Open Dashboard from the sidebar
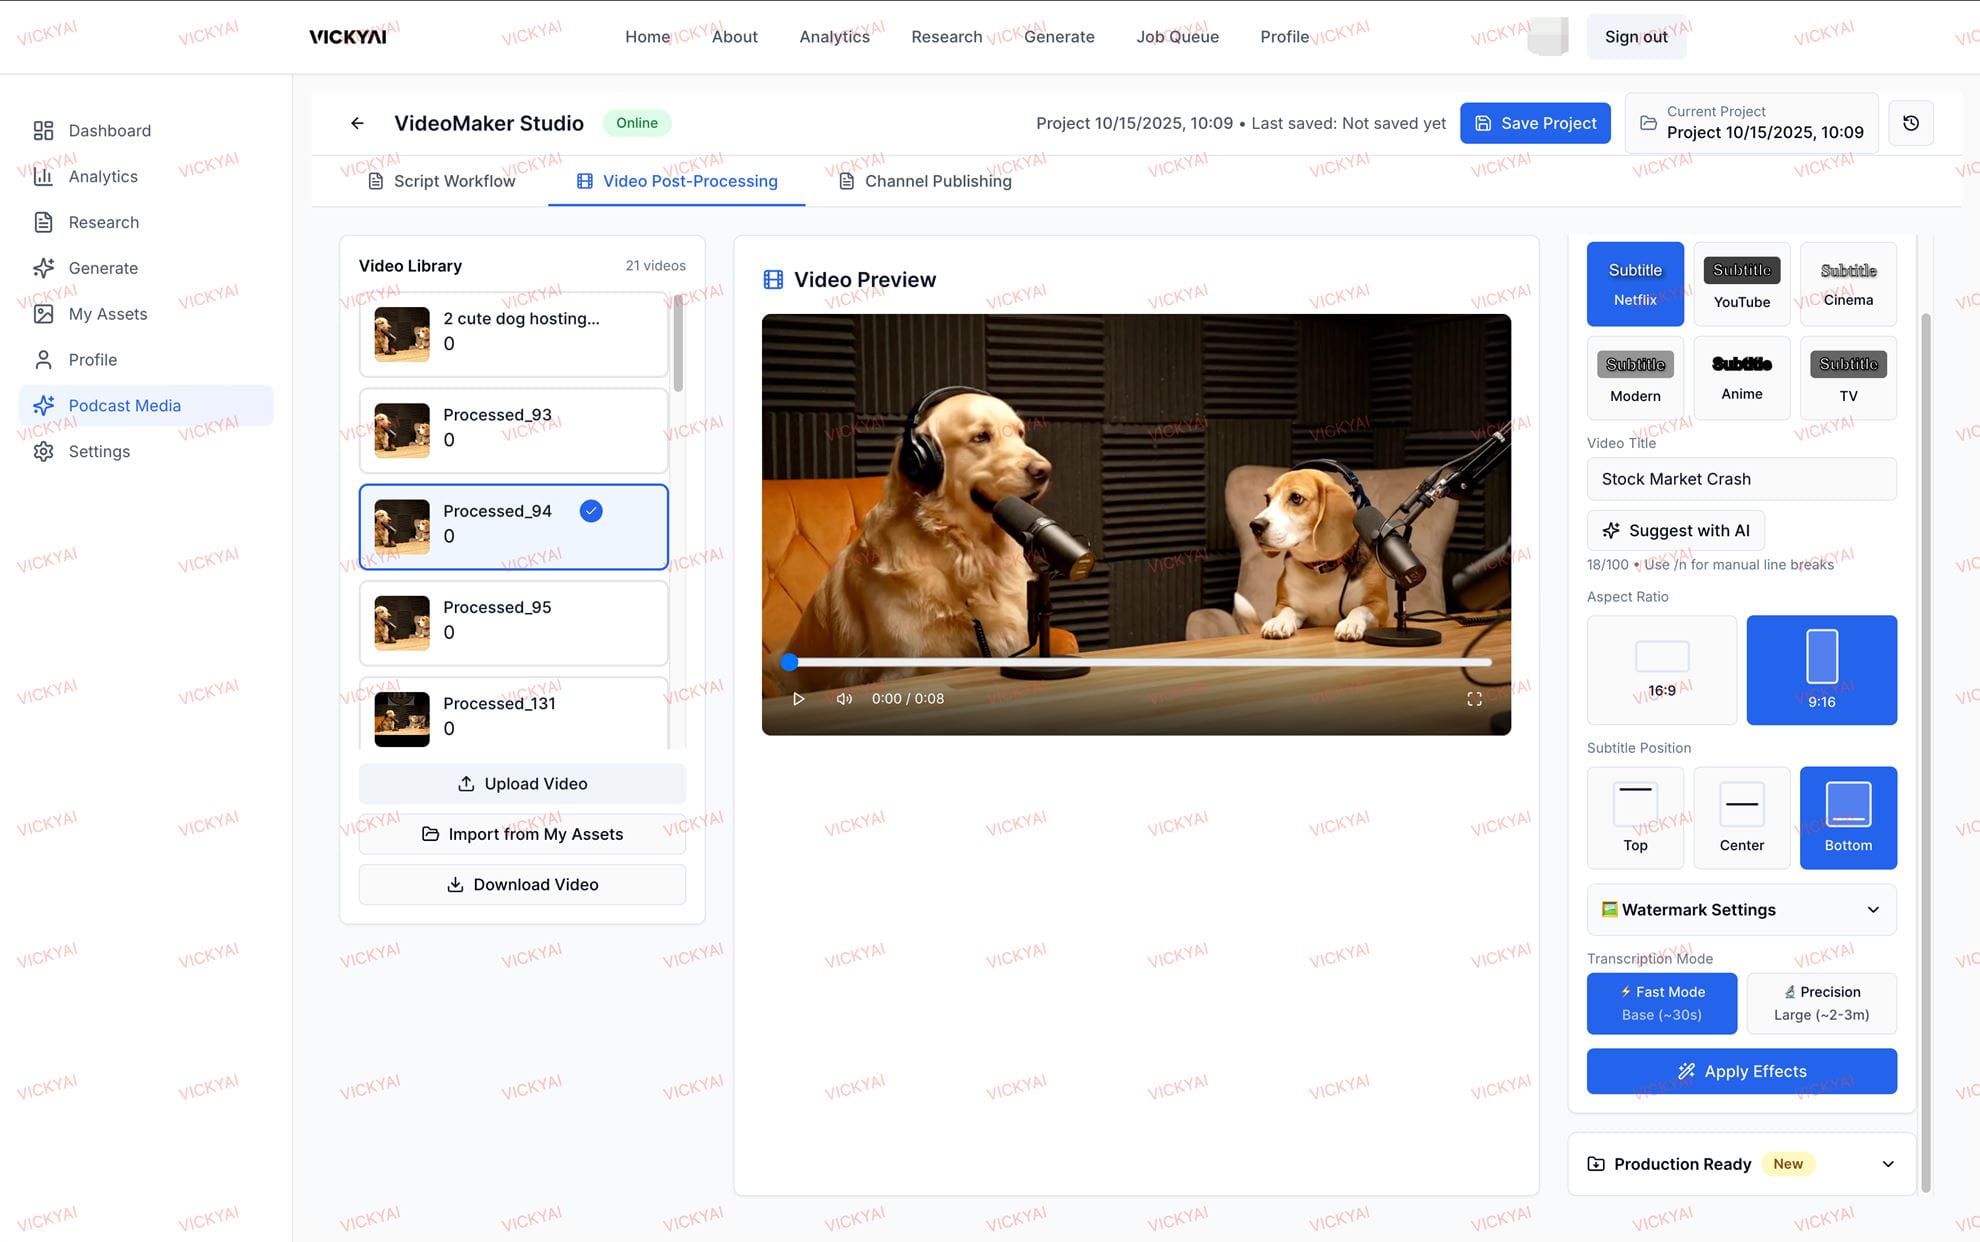This screenshot has height=1242, width=1980. pyautogui.click(x=109, y=131)
